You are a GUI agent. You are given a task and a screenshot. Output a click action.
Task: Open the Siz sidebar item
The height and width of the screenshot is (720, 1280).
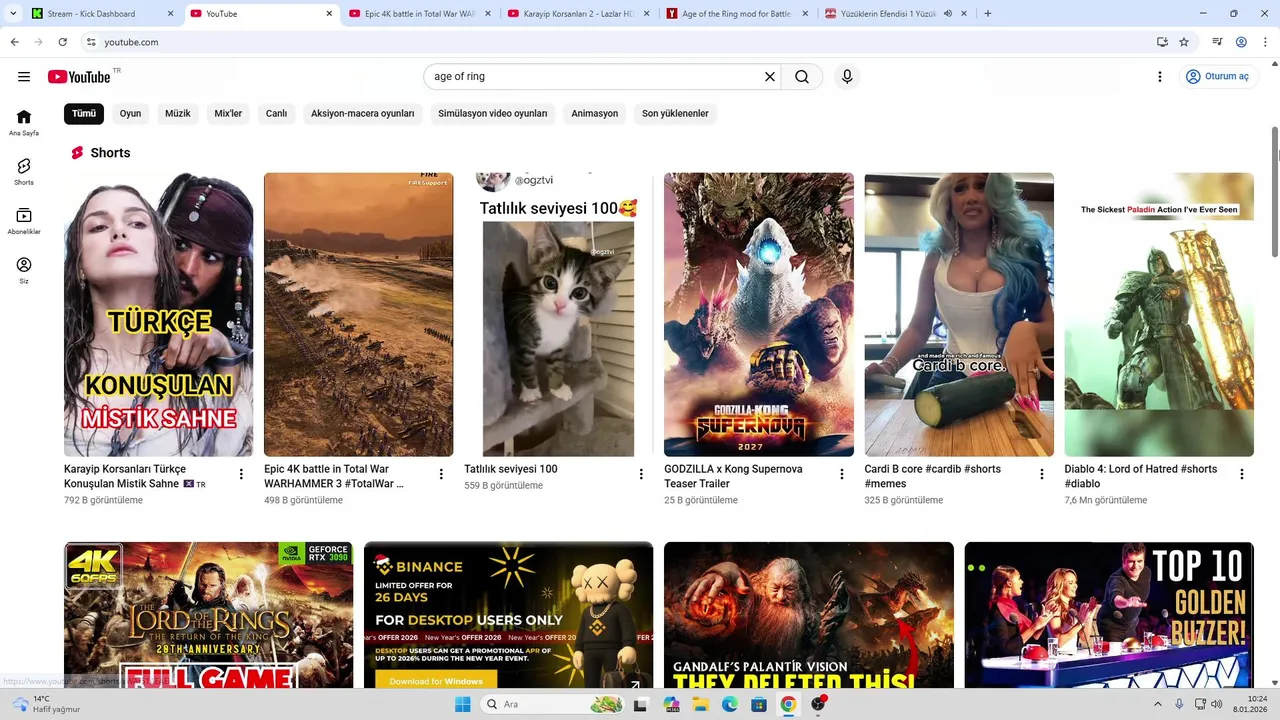point(24,270)
